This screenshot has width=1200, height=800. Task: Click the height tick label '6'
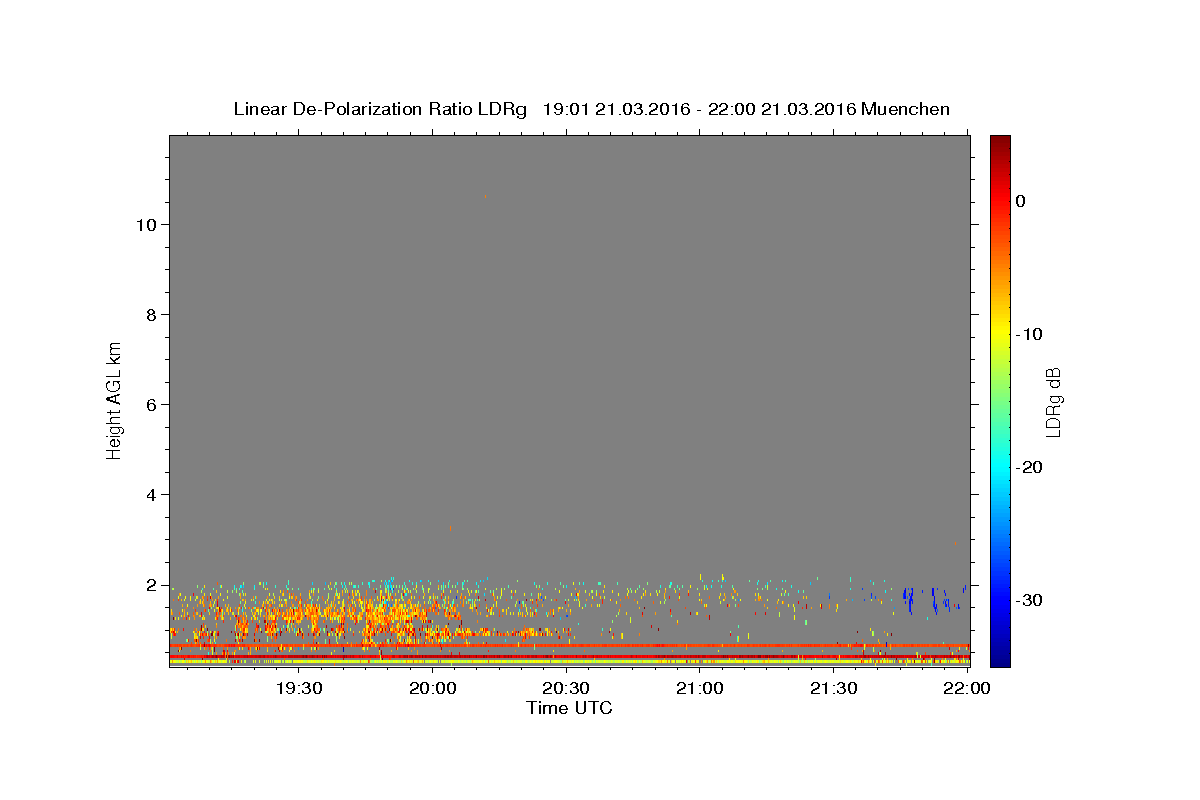coord(150,405)
